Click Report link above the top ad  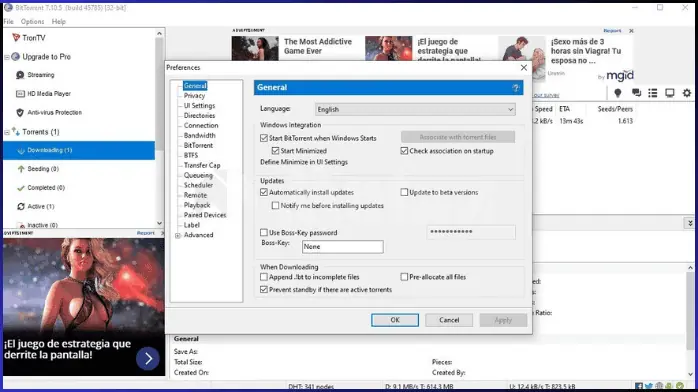(x=612, y=31)
